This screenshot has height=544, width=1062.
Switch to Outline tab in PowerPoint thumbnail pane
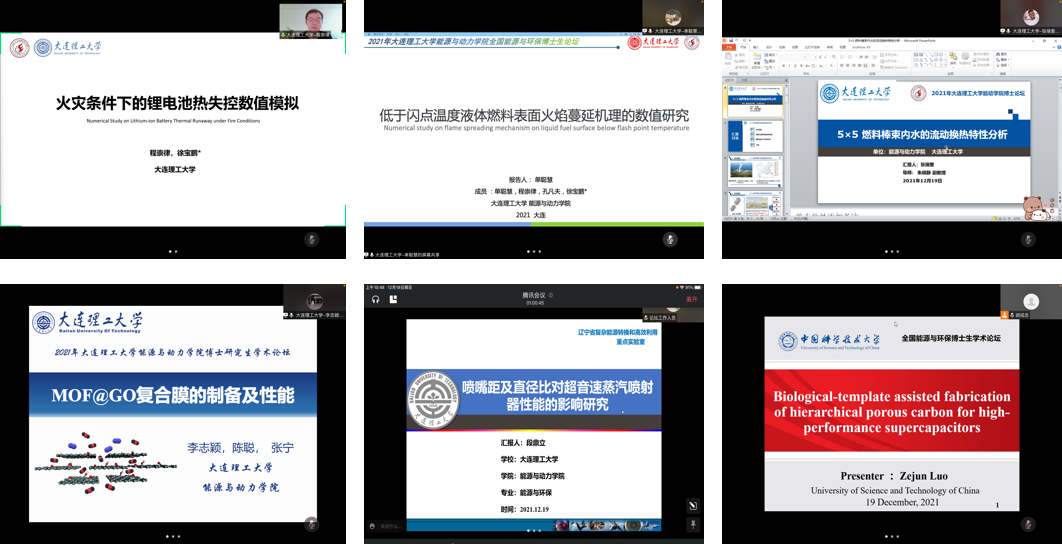[x=744, y=80]
